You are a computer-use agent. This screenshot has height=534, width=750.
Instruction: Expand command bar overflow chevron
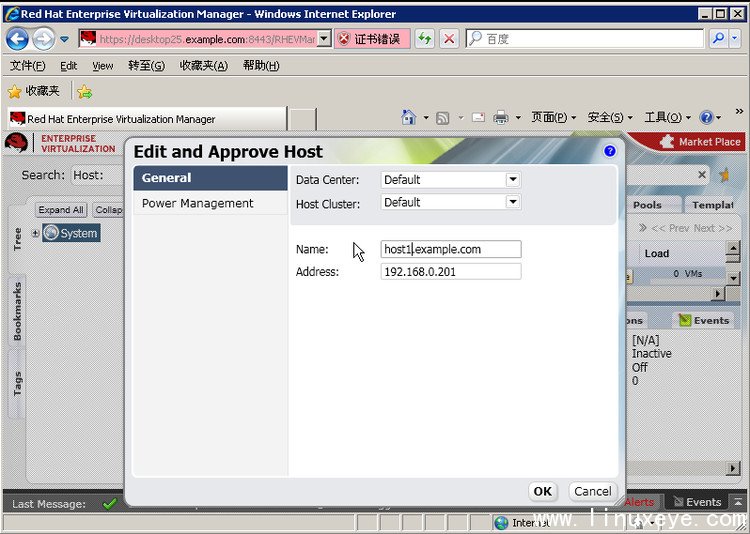(x=739, y=111)
